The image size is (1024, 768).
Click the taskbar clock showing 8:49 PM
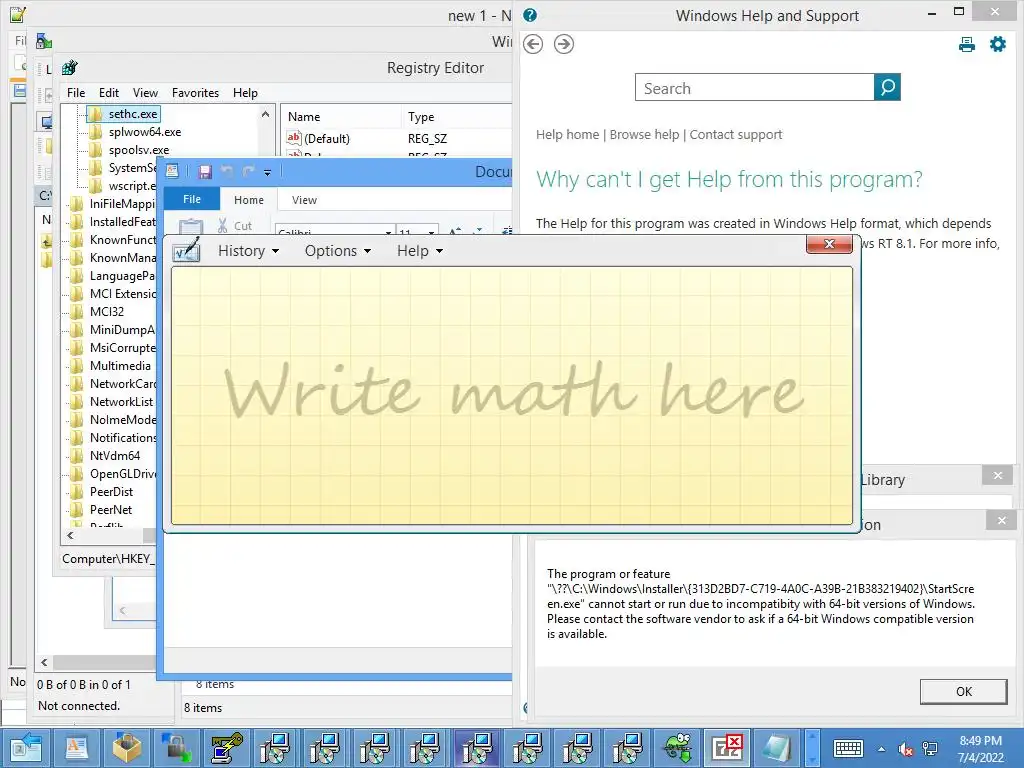pos(980,749)
